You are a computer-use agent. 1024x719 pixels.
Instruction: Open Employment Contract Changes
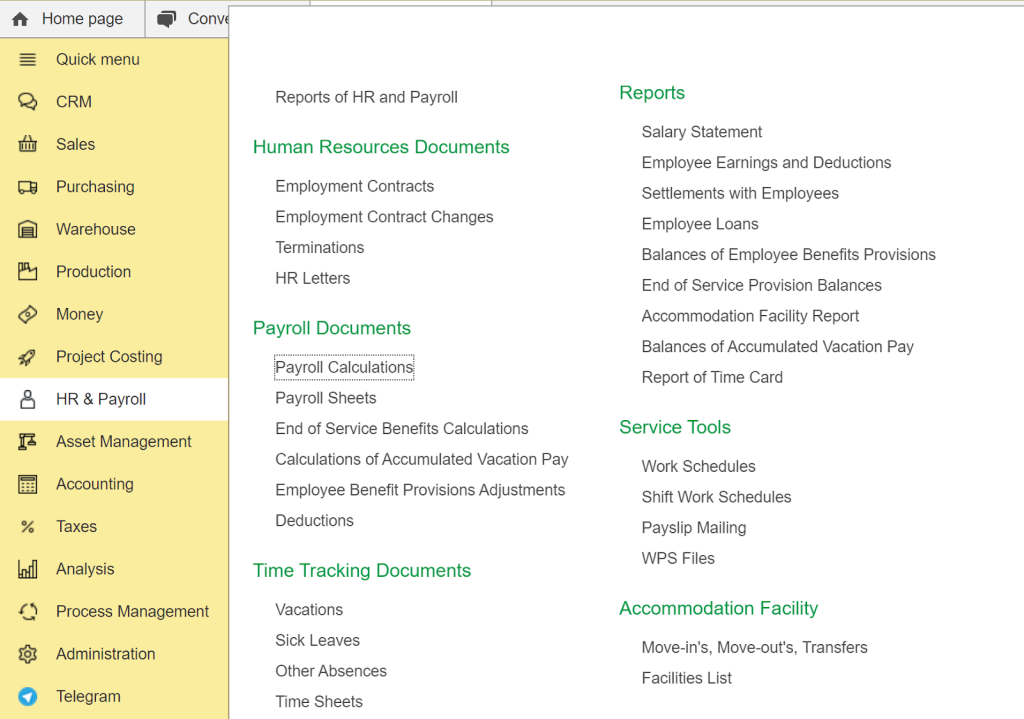[x=384, y=217]
